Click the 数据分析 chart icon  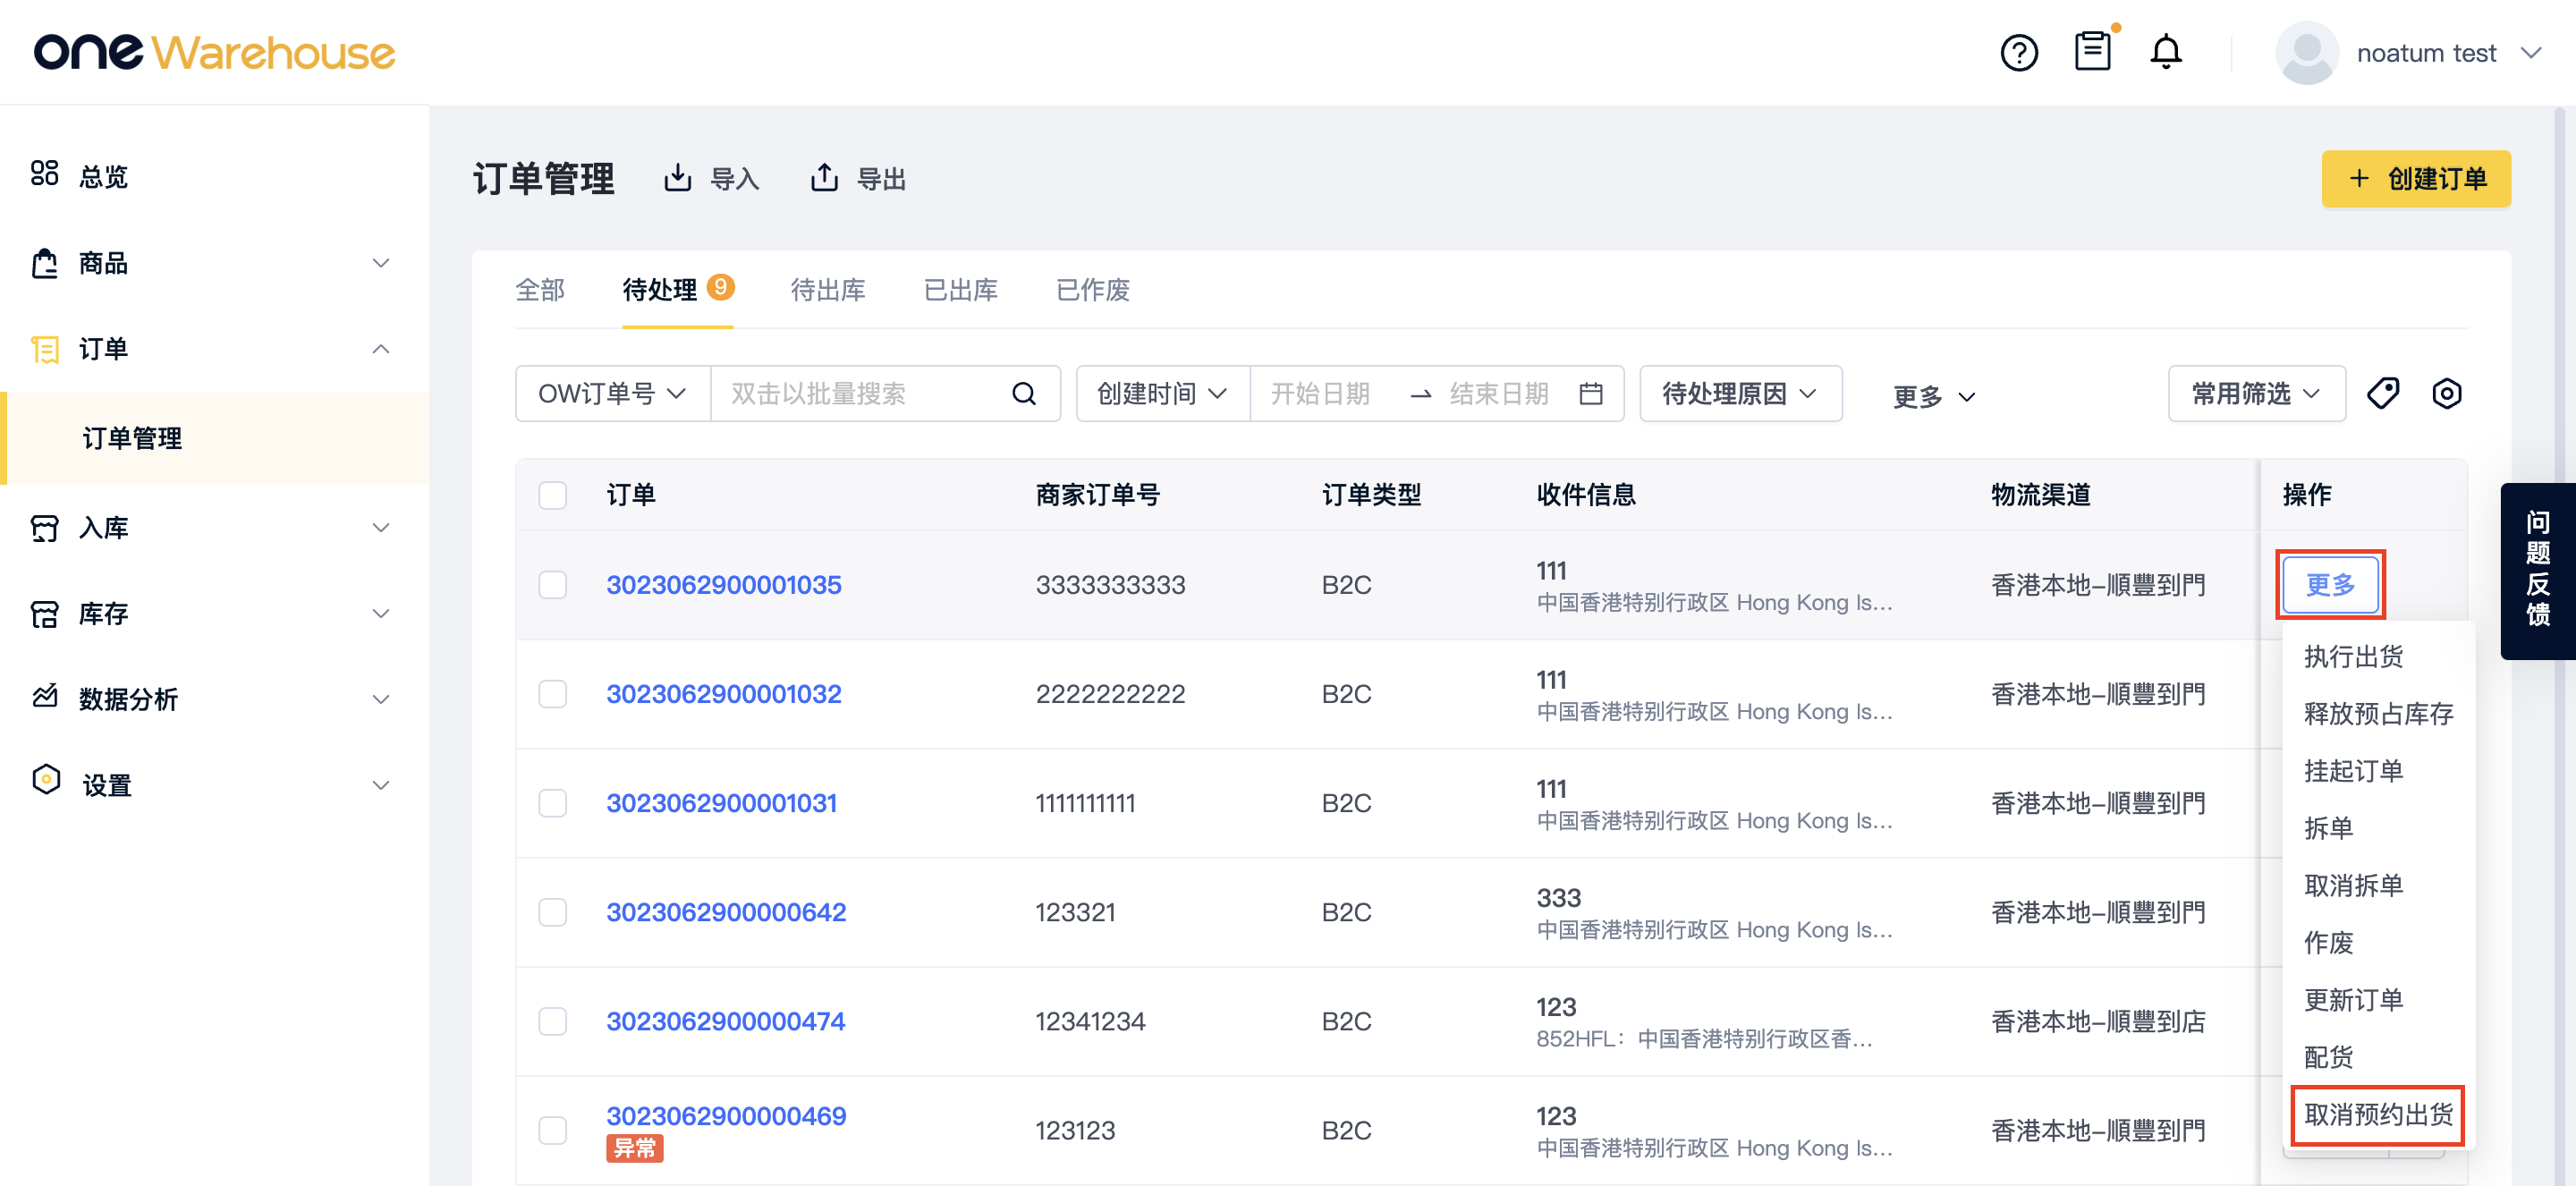pyautogui.click(x=44, y=697)
